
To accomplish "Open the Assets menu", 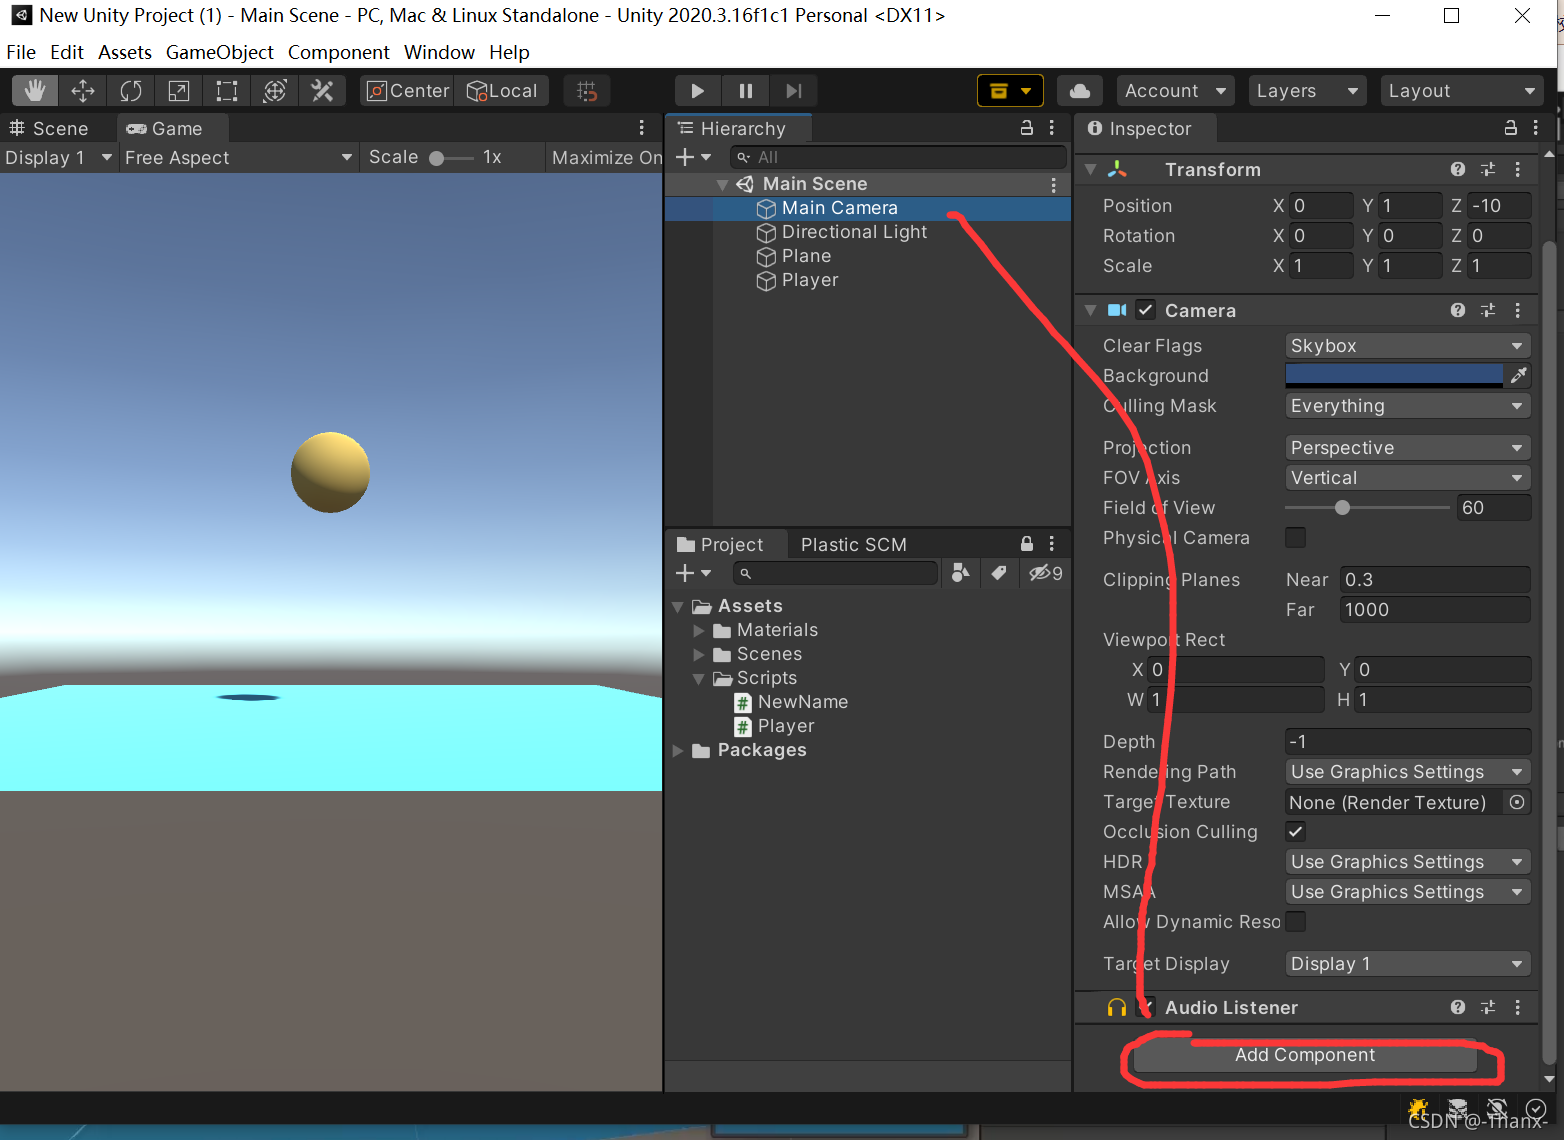I will click(x=125, y=52).
